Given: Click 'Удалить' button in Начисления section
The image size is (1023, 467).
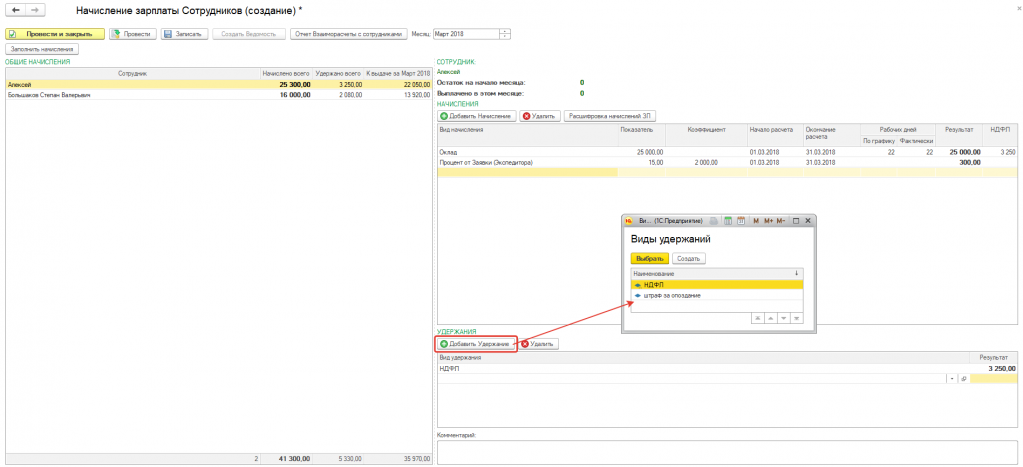Looking at the screenshot, I should [539, 116].
